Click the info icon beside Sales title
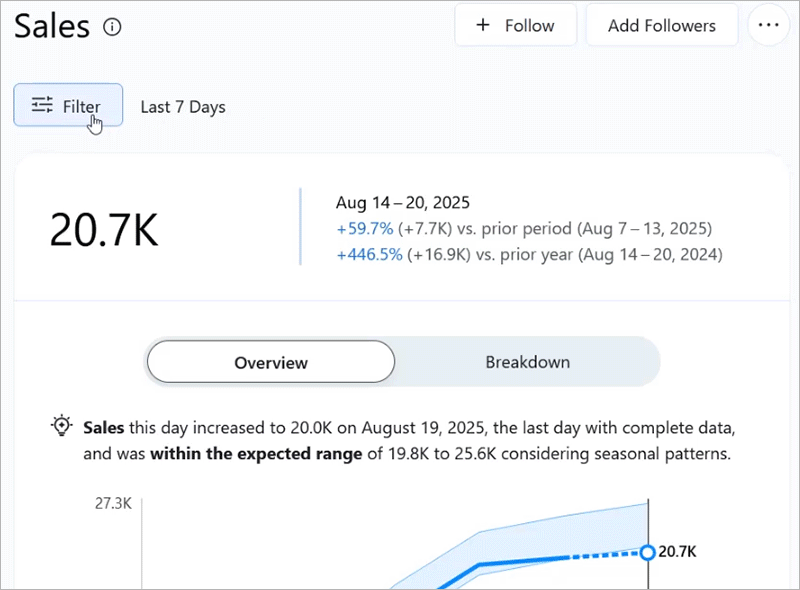The image size is (800, 590). pyautogui.click(x=112, y=27)
